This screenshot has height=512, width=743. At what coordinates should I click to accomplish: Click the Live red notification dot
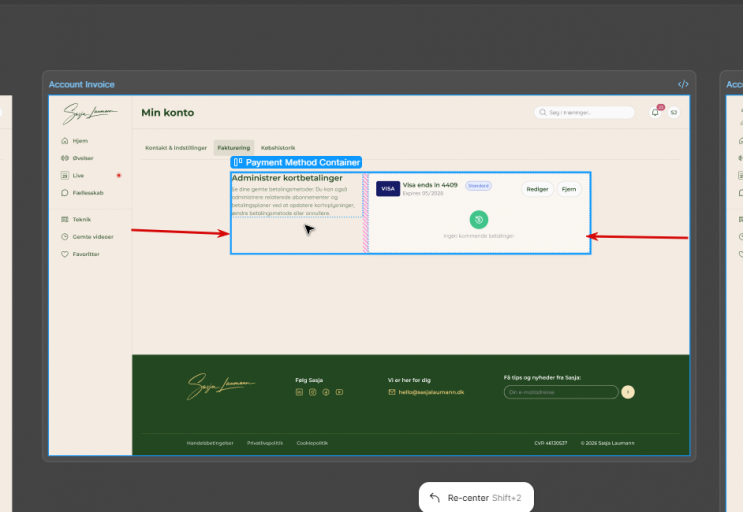click(119, 176)
